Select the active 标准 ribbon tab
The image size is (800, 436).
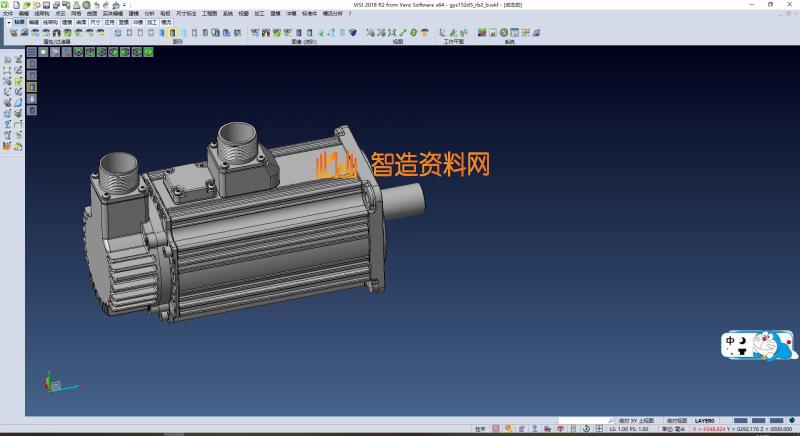[x=19, y=22]
